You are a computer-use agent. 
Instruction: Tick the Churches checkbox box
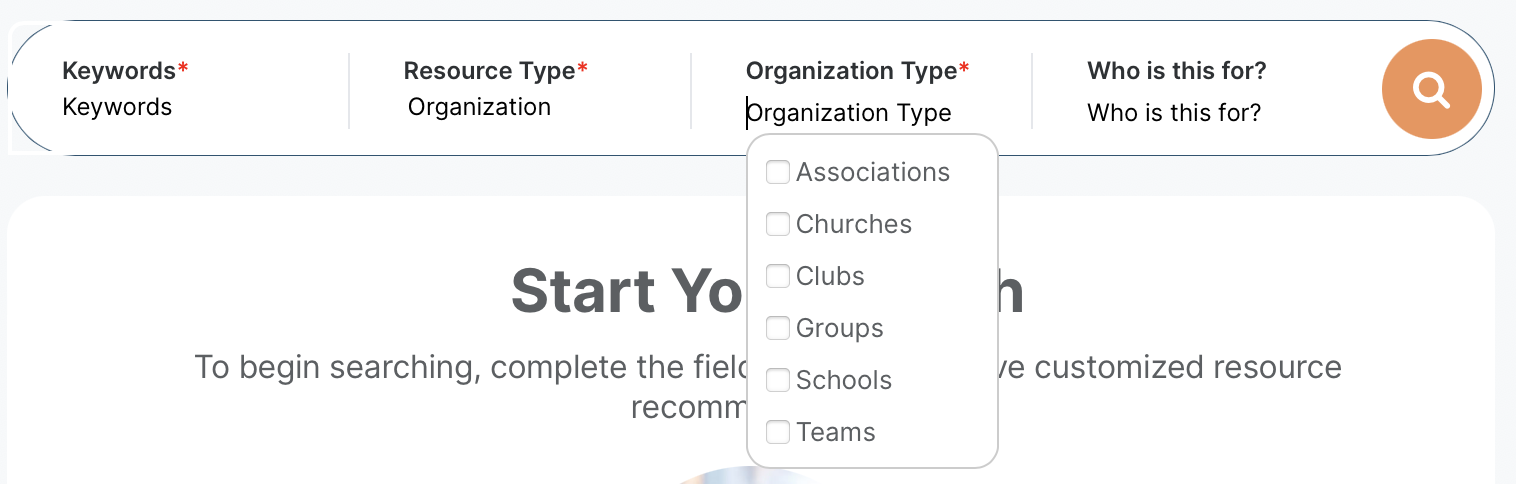(778, 224)
